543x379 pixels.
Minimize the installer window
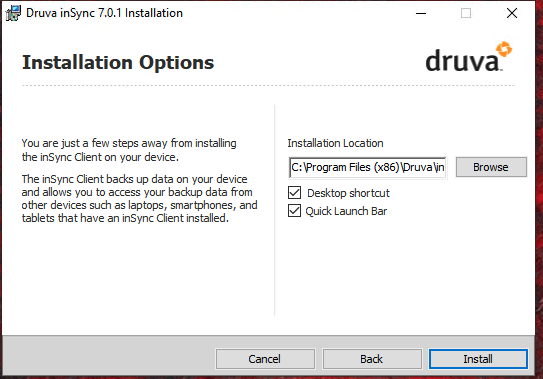pos(421,14)
